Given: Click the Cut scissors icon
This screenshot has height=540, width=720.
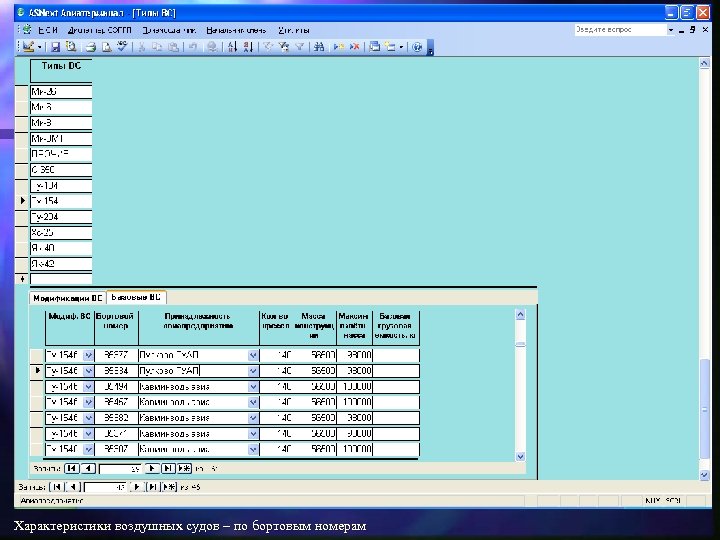Looking at the screenshot, I should click(142, 47).
